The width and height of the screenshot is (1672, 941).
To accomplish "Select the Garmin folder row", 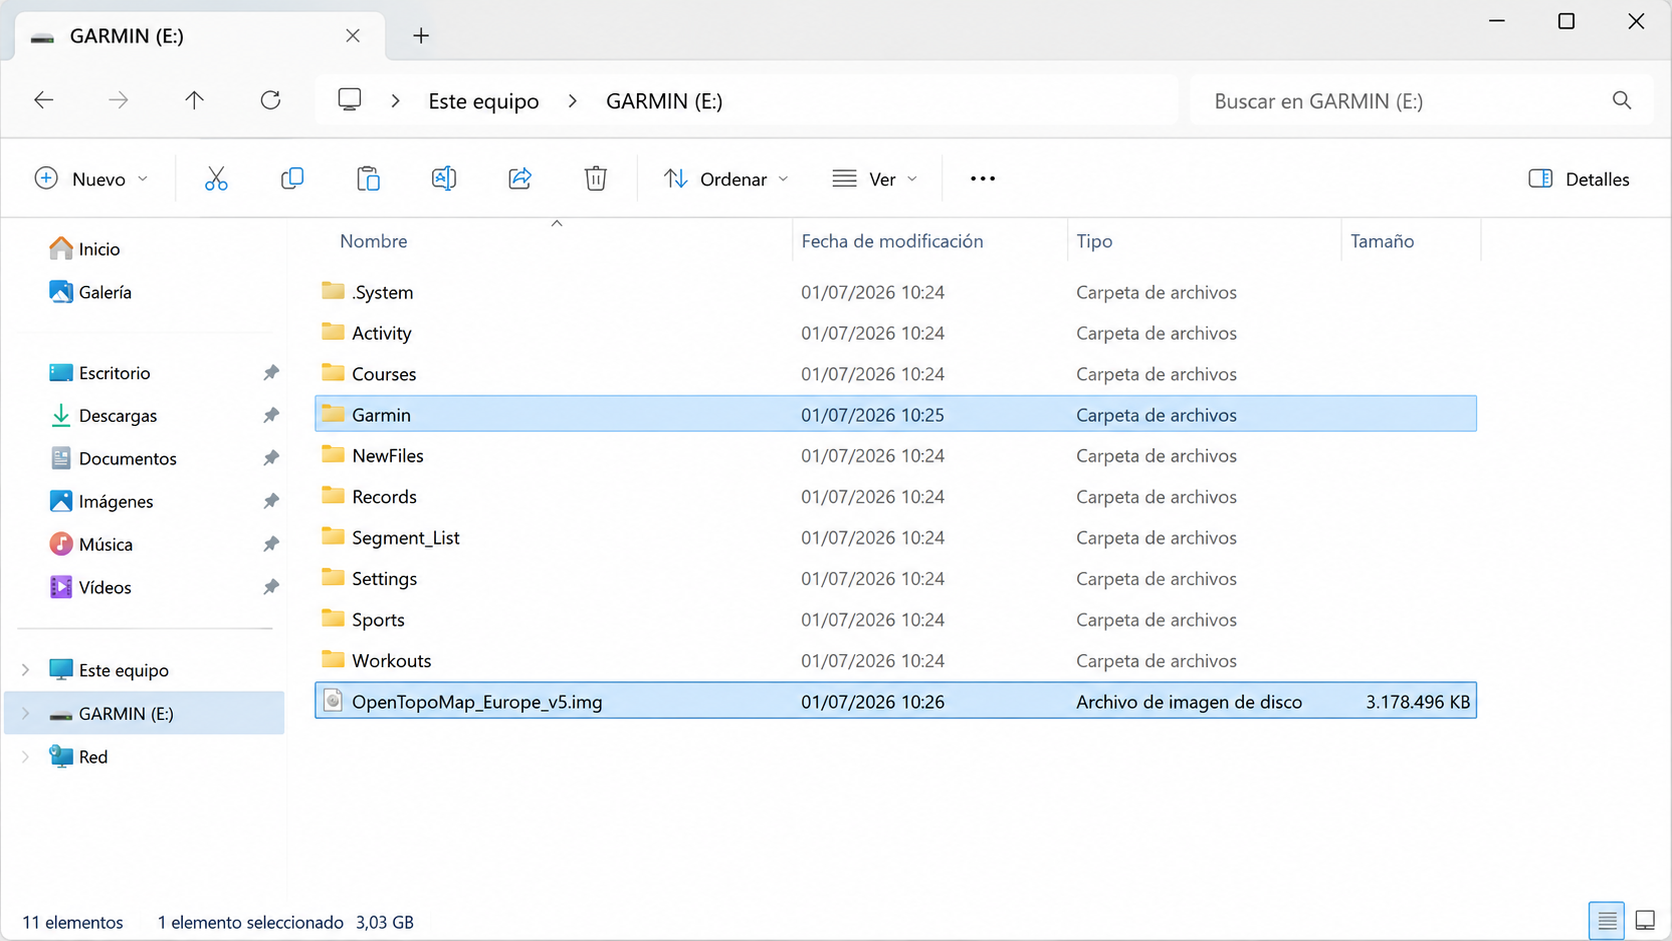I will coord(895,414).
